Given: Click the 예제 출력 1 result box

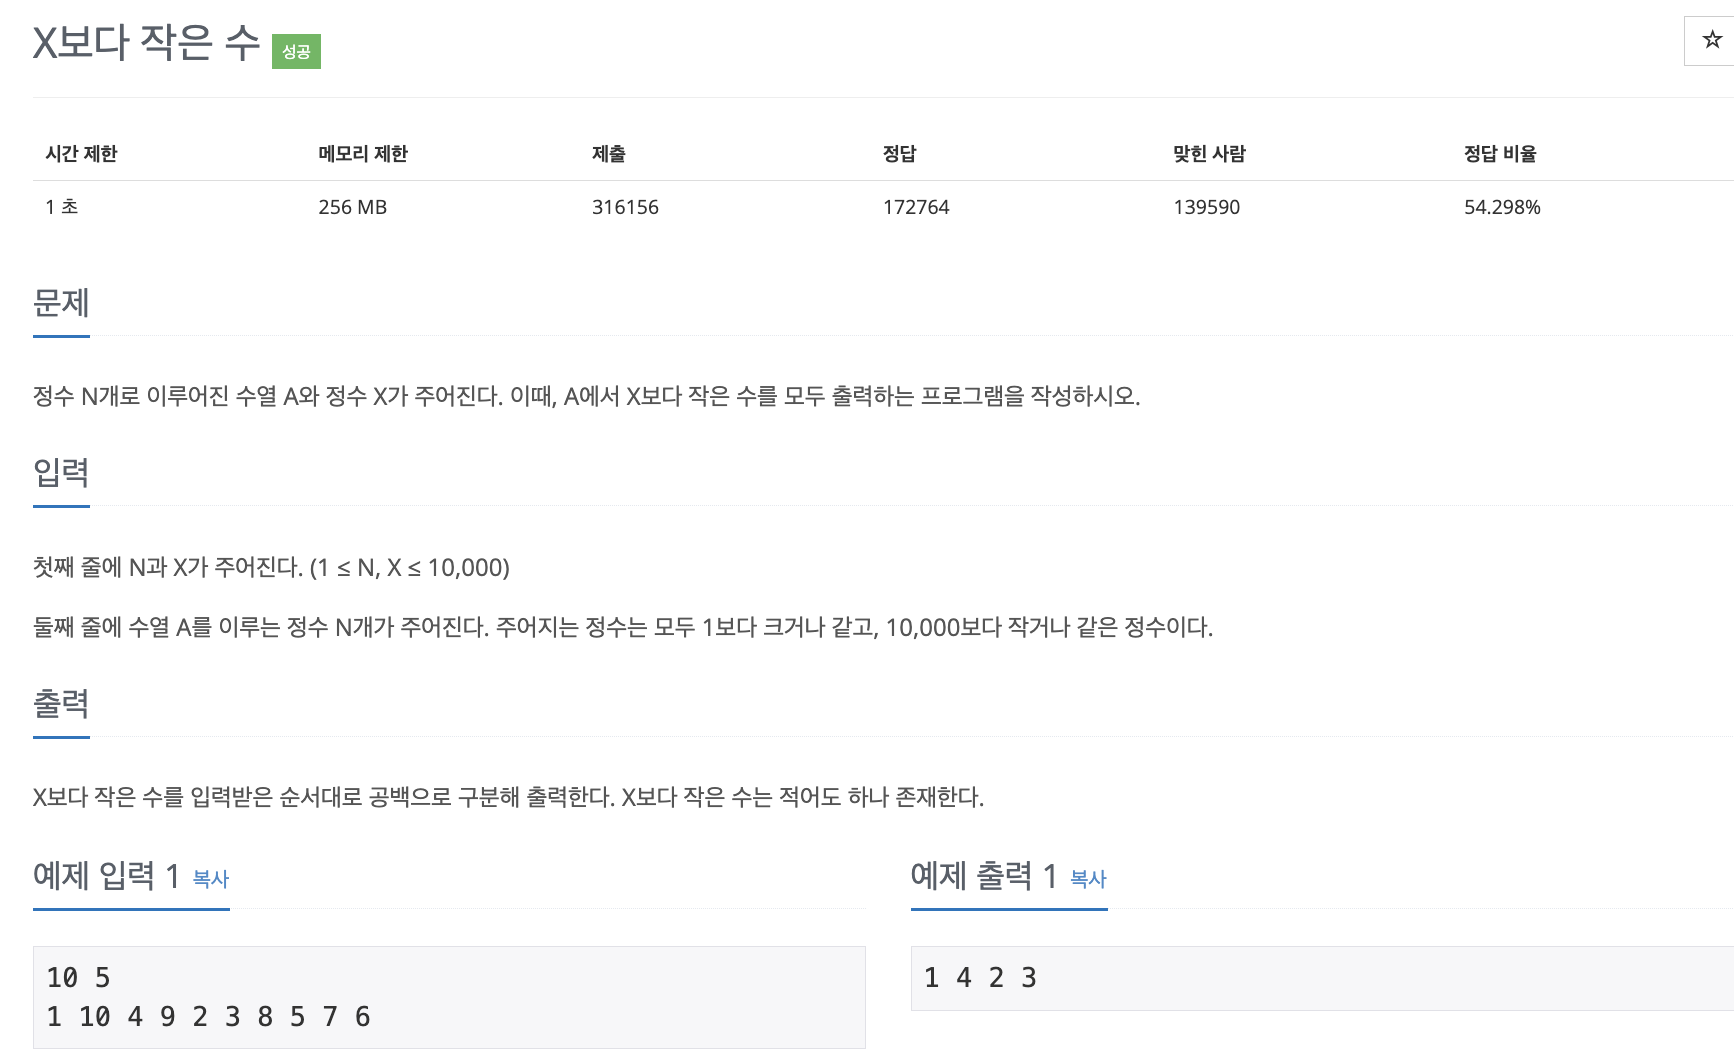Looking at the screenshot, I should [x=1320, y=978].
